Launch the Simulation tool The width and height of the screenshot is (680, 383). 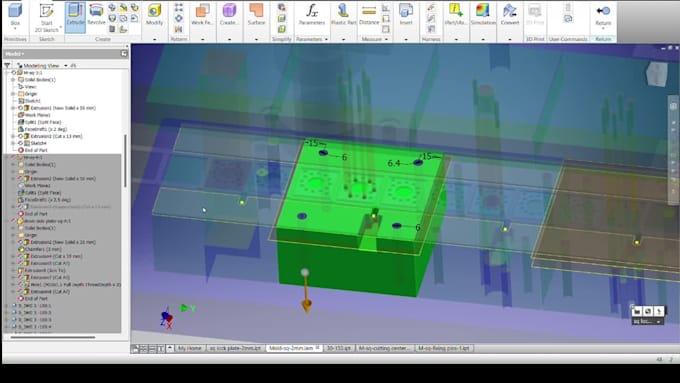click(x=483, y=14)
